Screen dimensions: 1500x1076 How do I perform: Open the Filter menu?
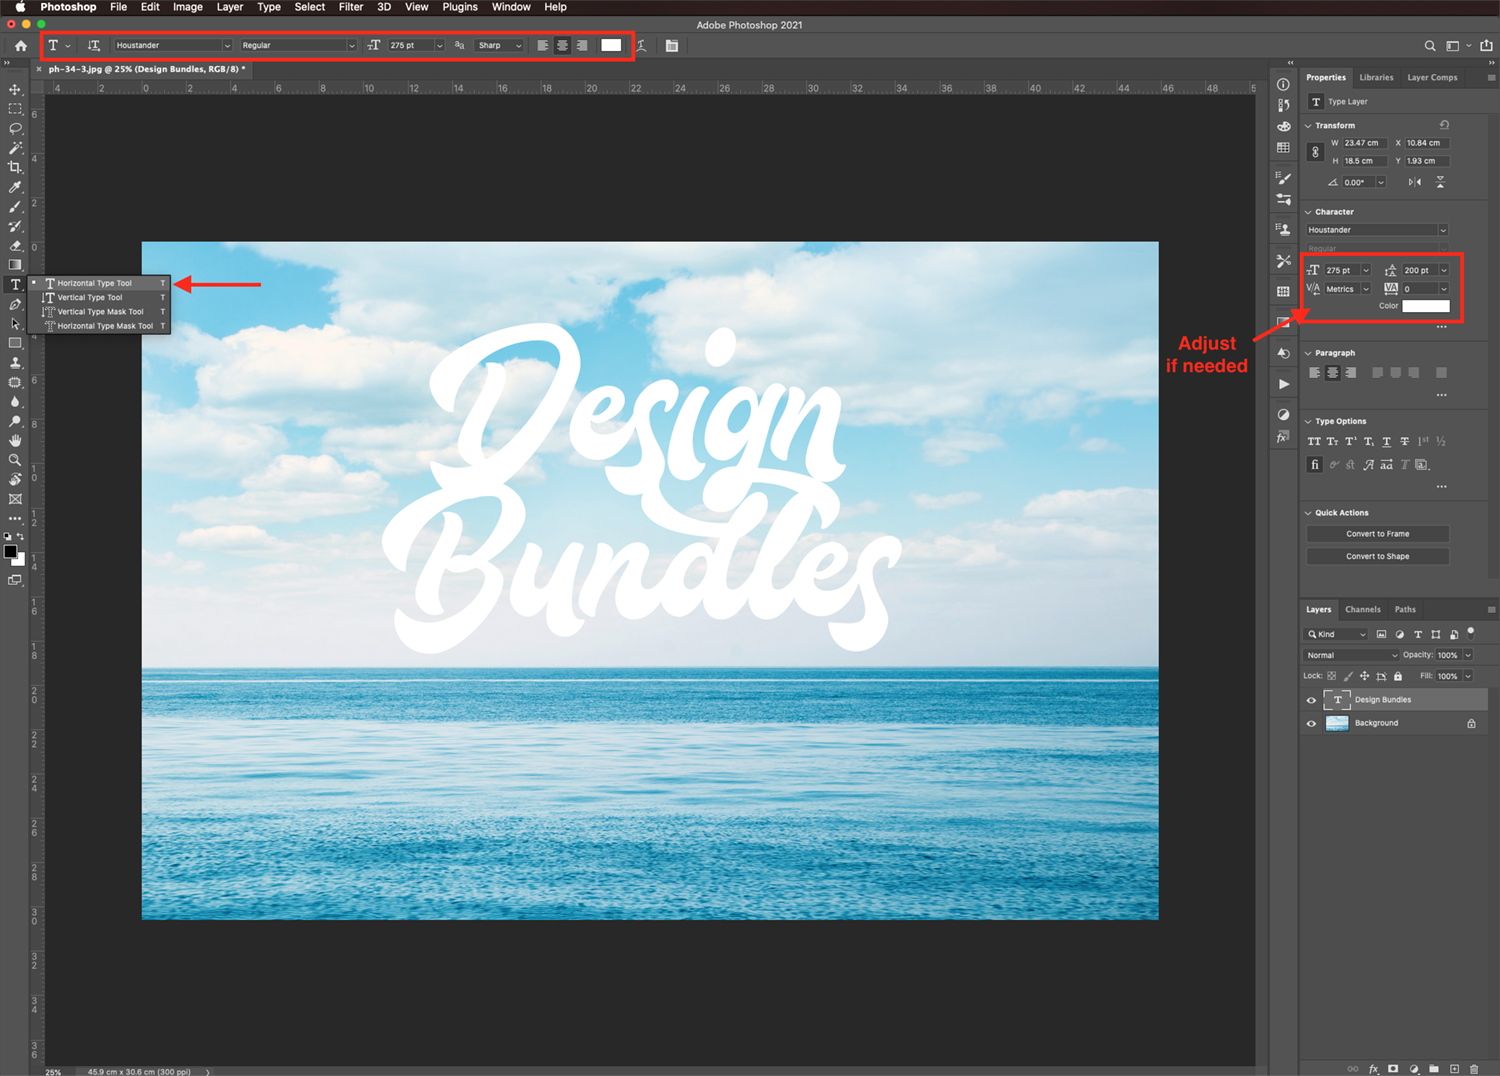(351, 7)
